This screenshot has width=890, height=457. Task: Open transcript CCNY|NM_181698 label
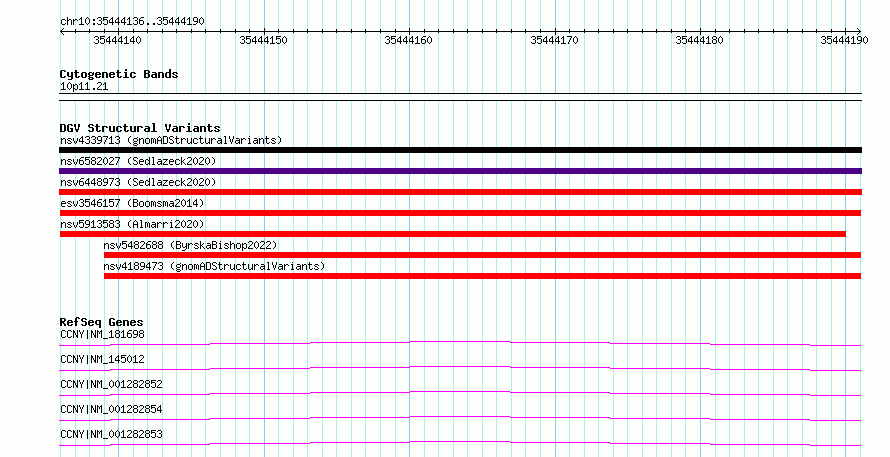pos(102,334)
